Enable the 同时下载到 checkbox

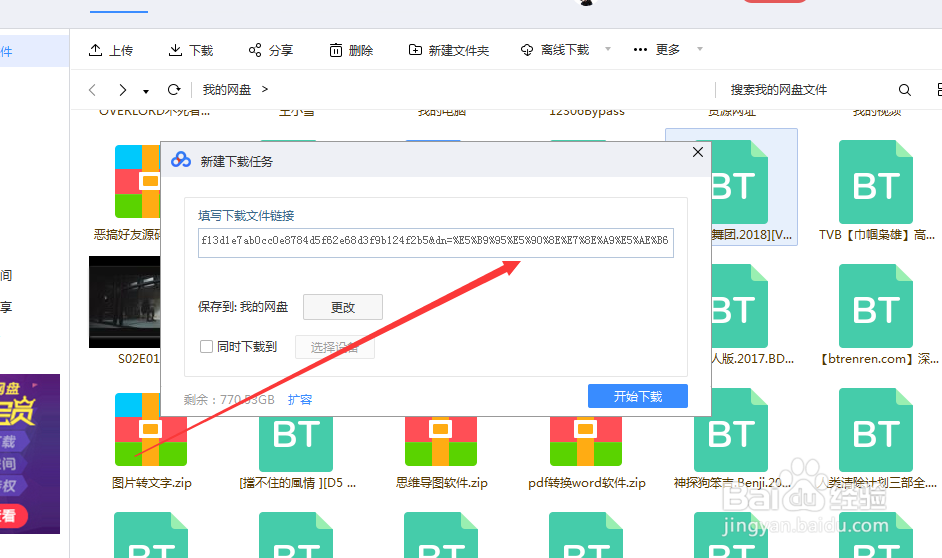tap(206, 347)
